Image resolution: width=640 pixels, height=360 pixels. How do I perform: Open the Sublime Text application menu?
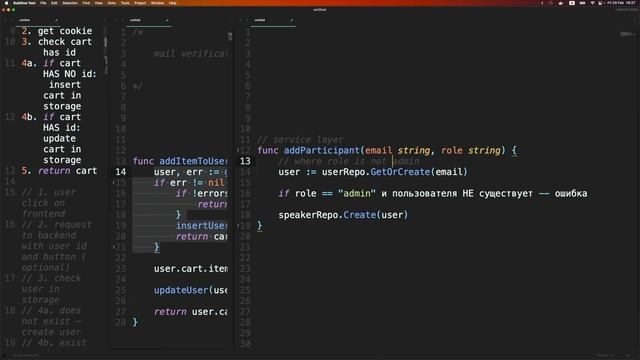pos(24,3)
